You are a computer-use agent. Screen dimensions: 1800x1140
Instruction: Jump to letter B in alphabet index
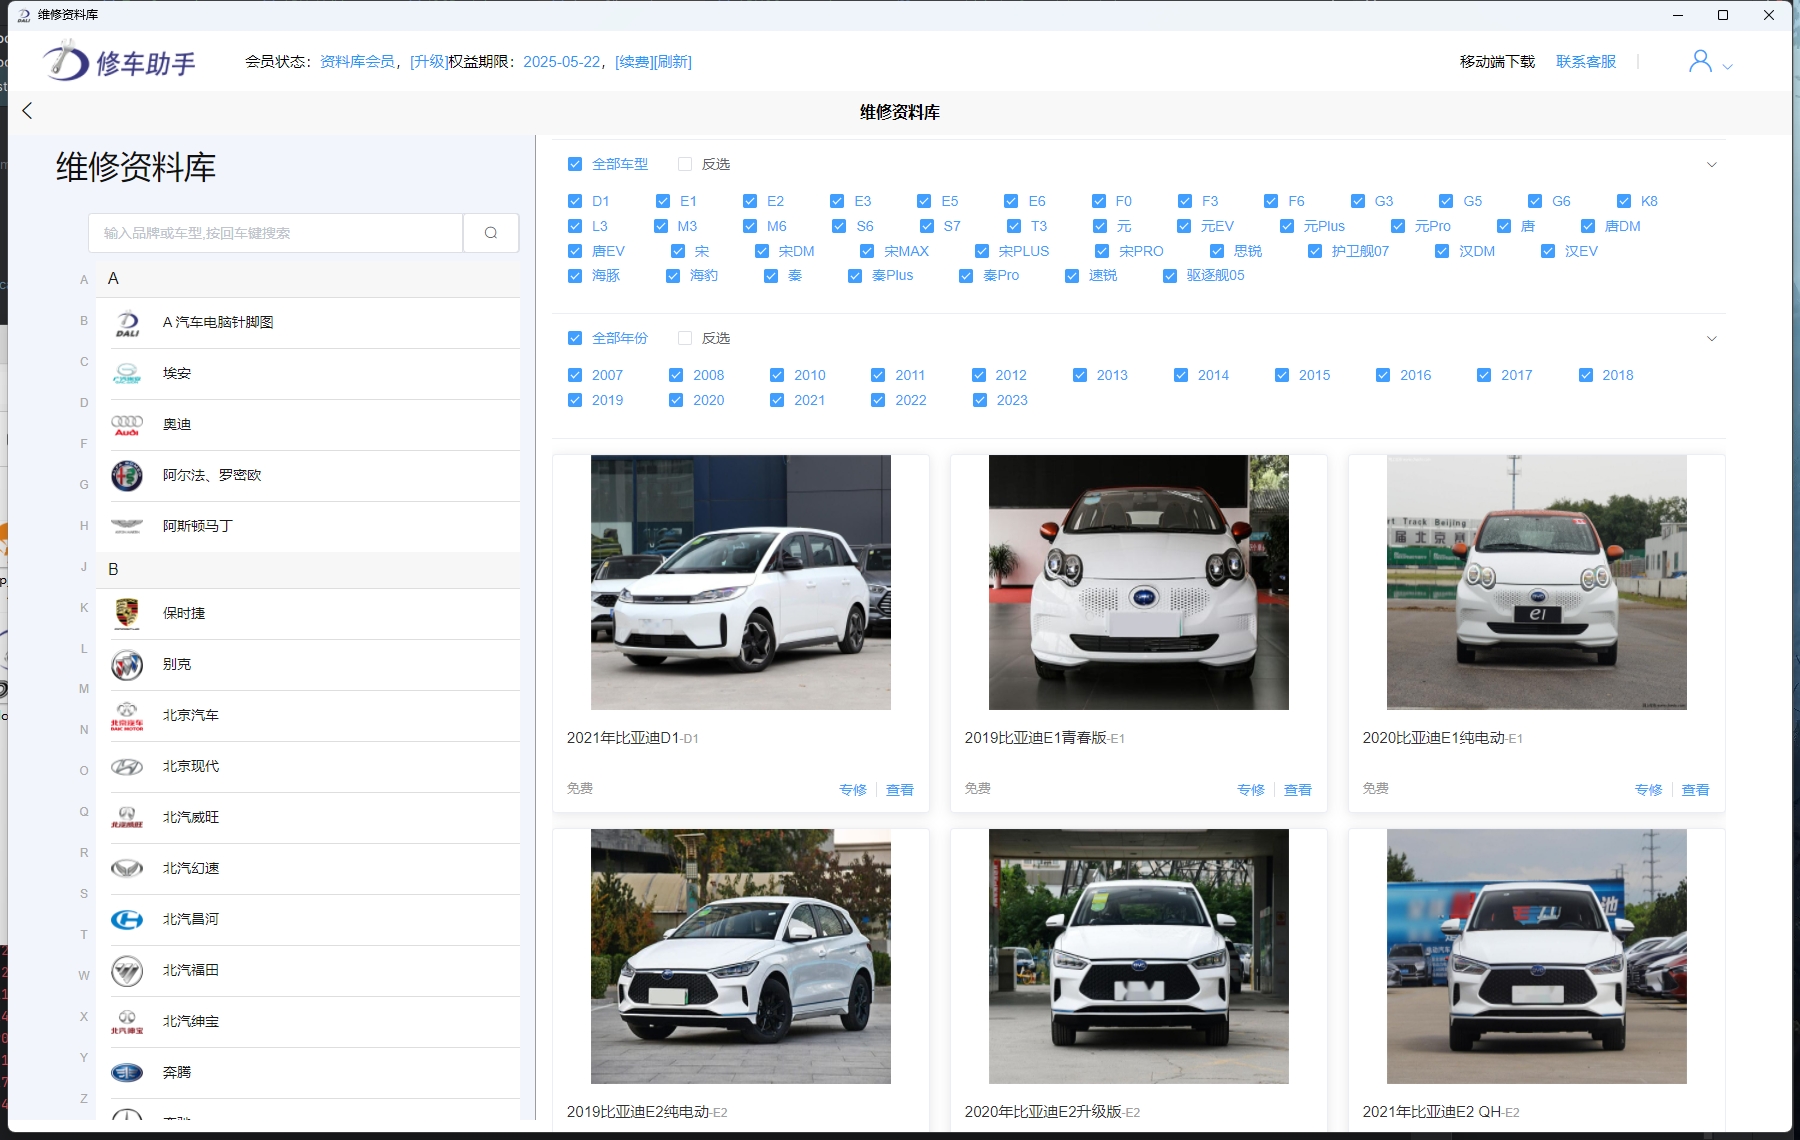pyautogui.click(x=84, y=321)
